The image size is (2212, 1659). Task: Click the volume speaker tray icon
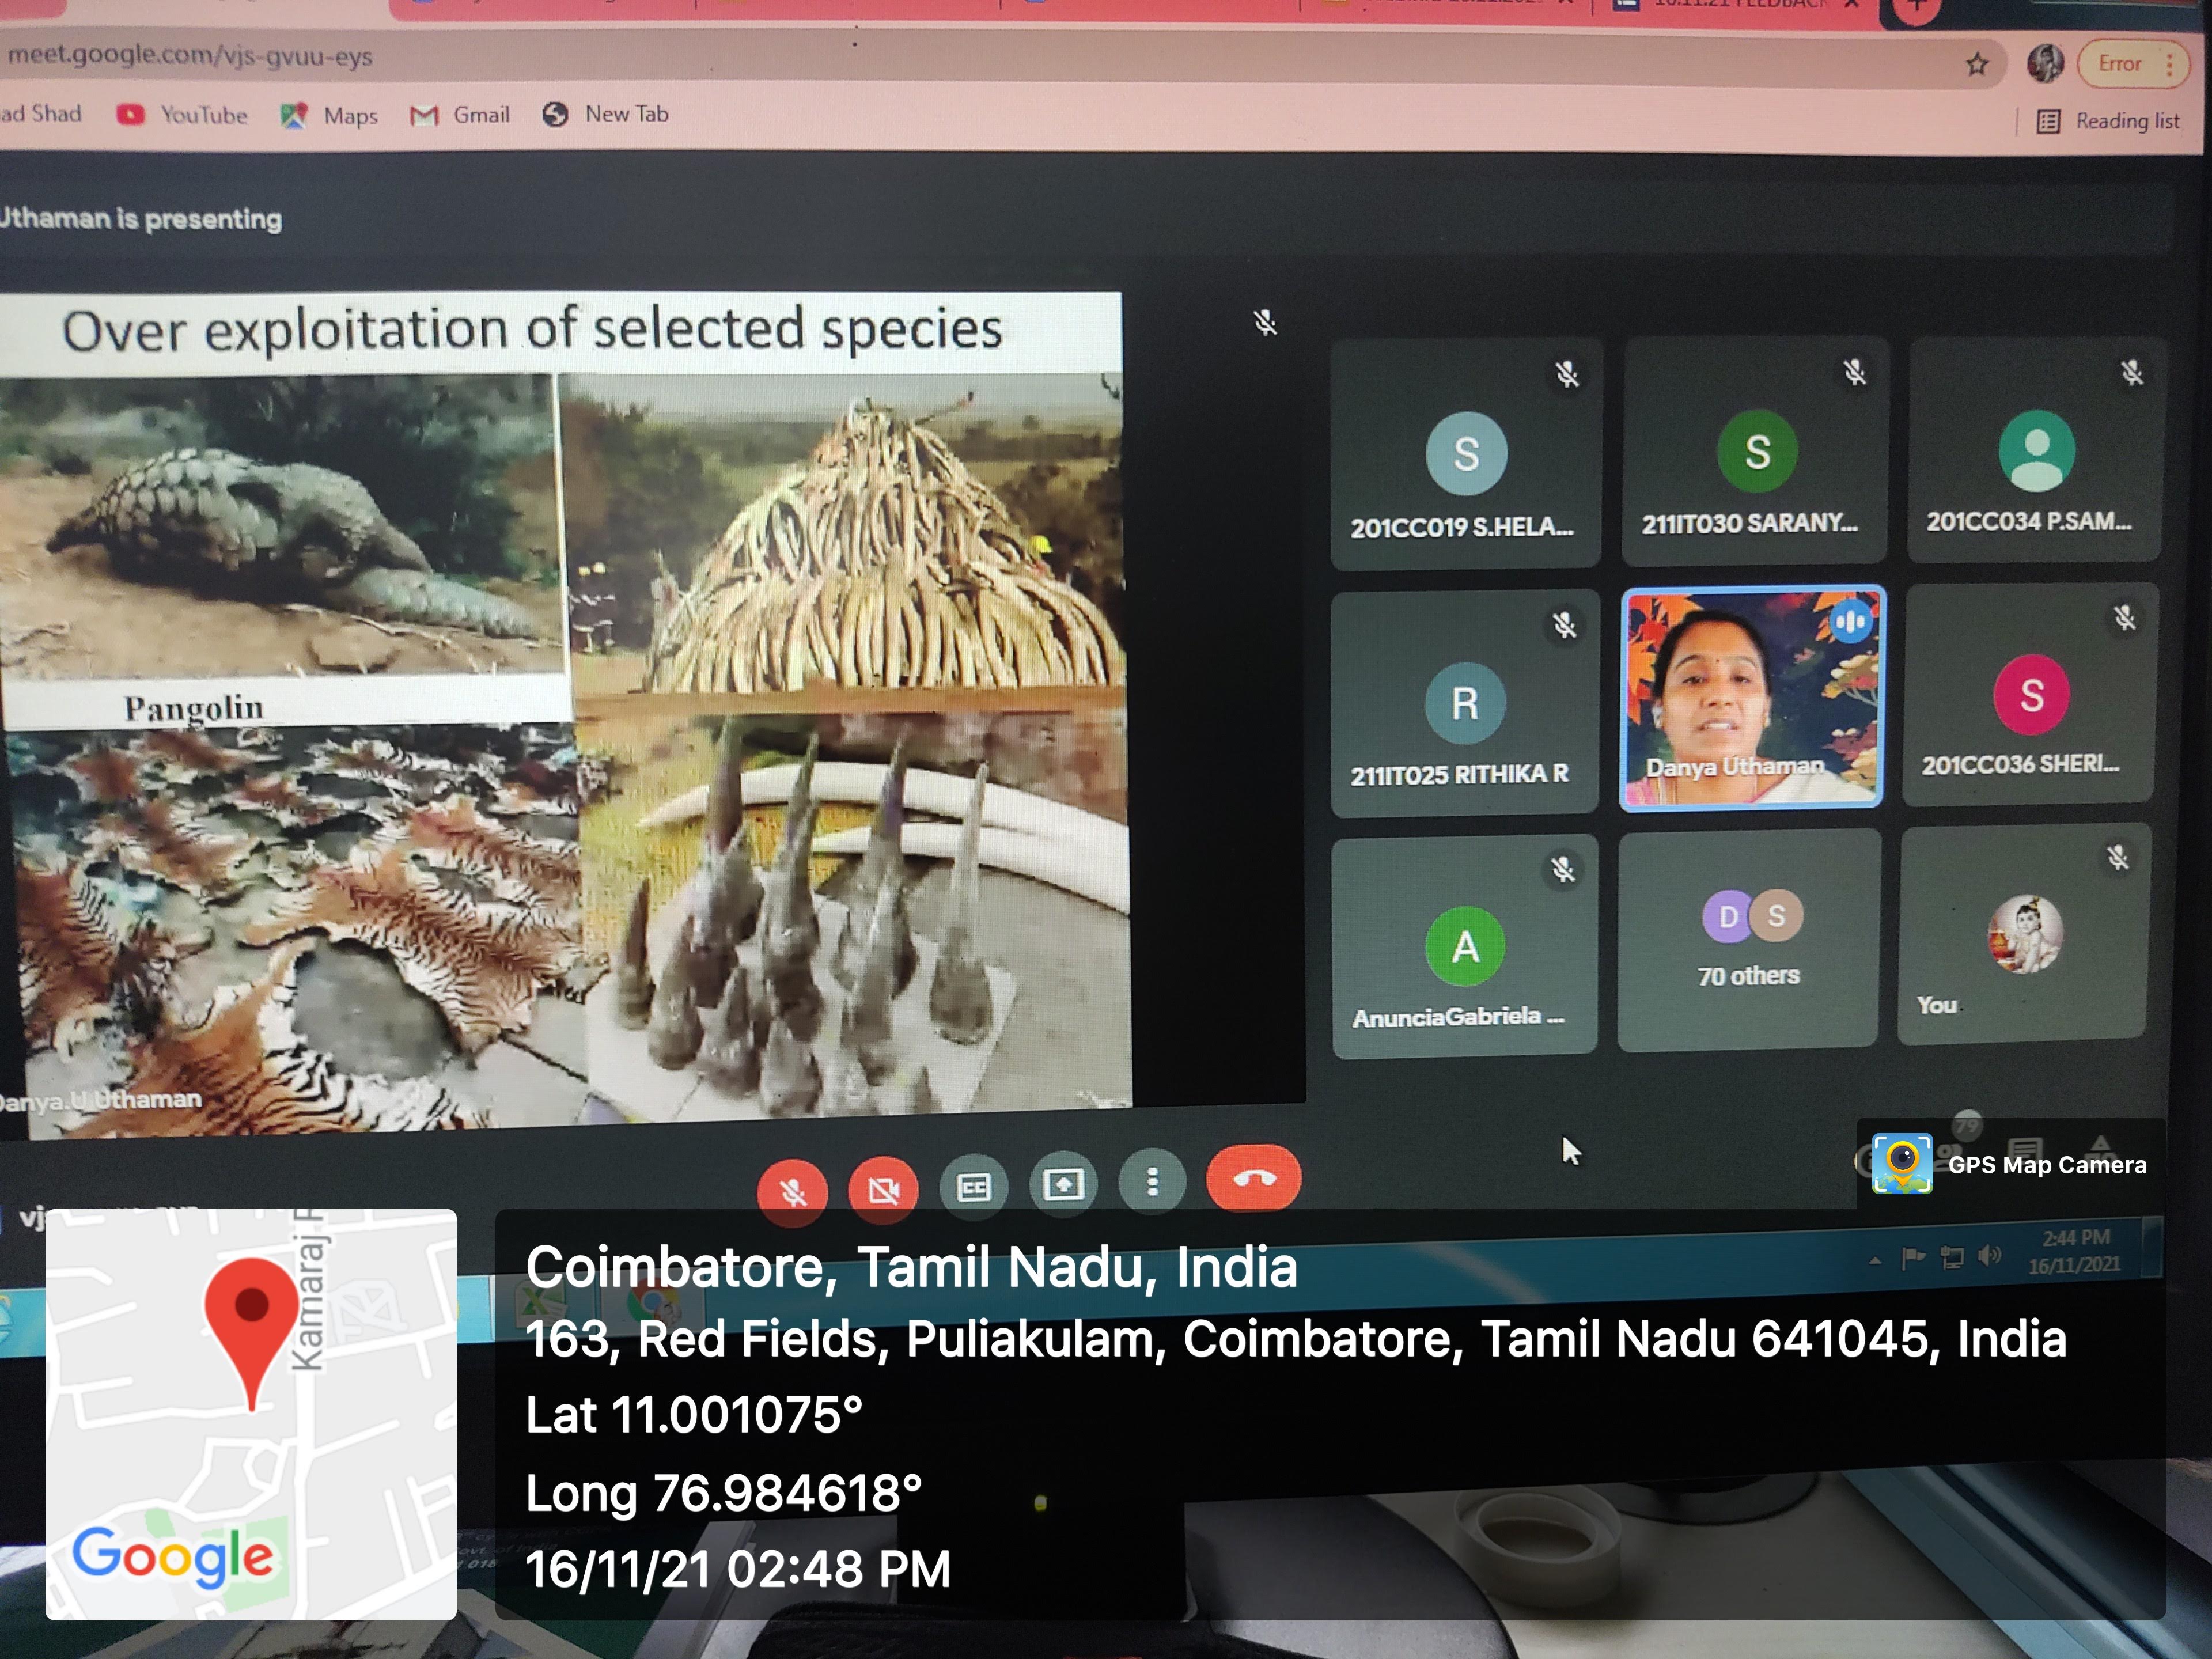pyautogui.click(x=1989, y=1256)
